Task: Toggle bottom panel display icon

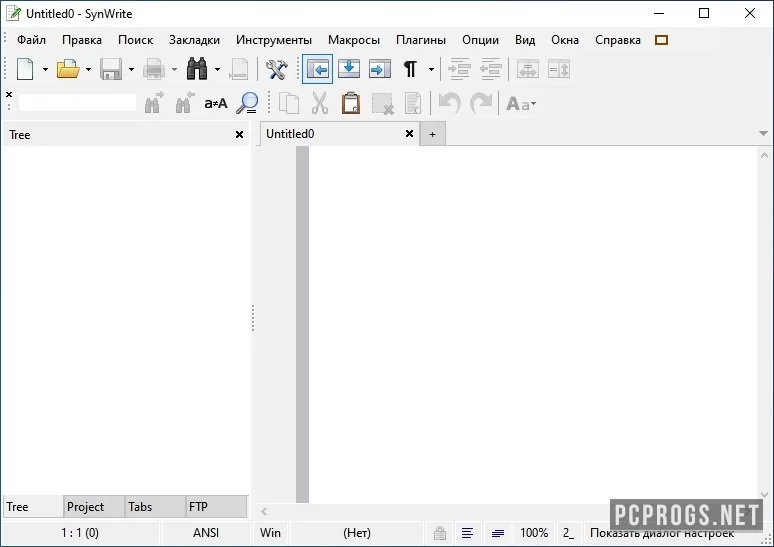Action: 349,69
